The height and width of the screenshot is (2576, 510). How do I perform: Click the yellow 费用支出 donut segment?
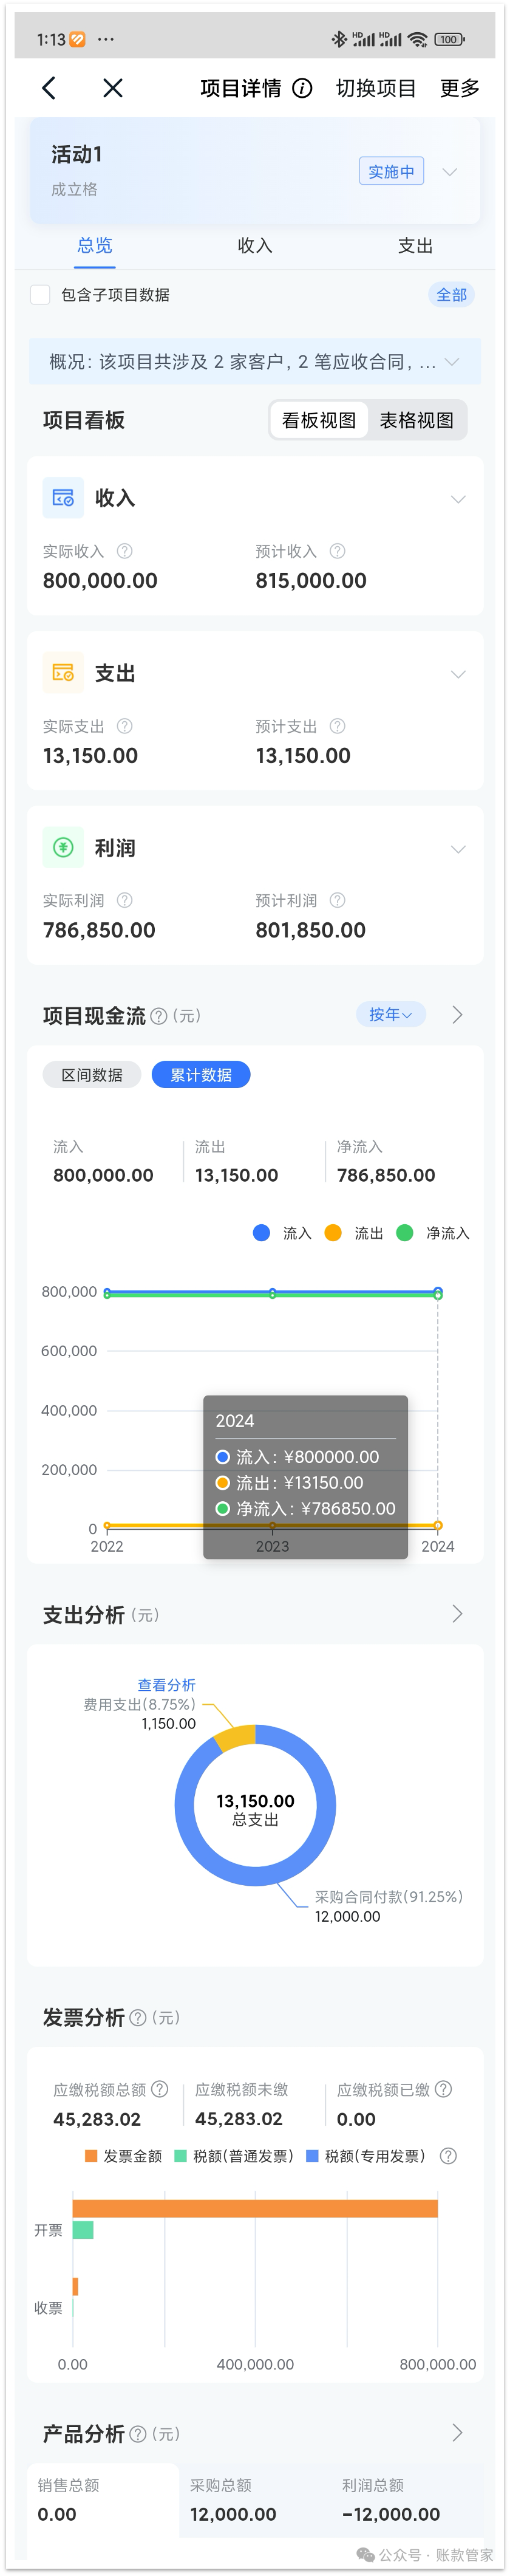pos(235,1738)
